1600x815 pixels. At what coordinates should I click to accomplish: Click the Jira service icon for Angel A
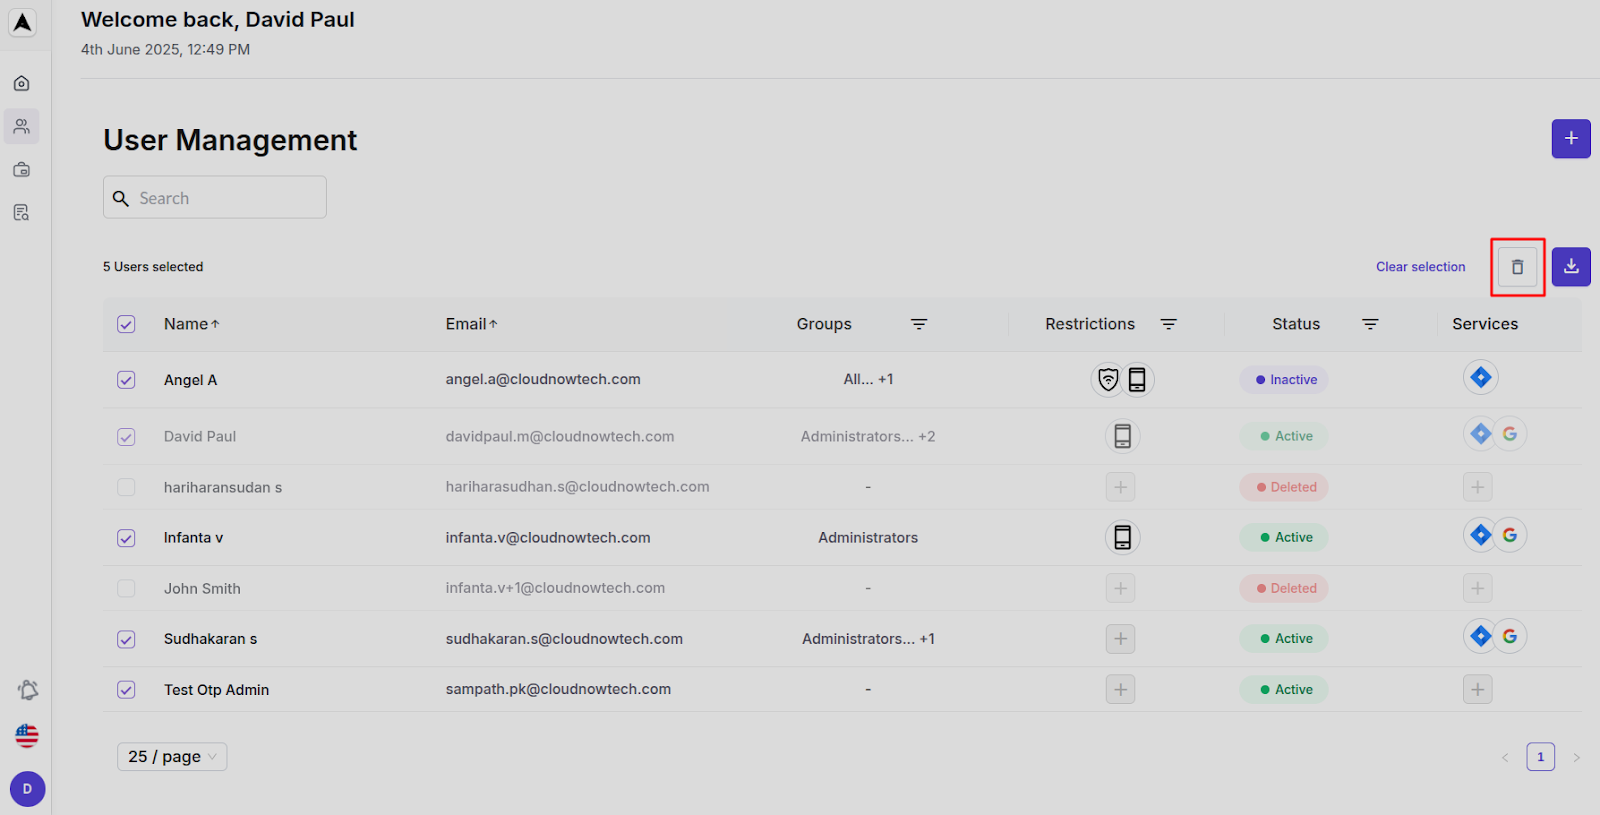pyautogui.click(x=1481, y=377)
